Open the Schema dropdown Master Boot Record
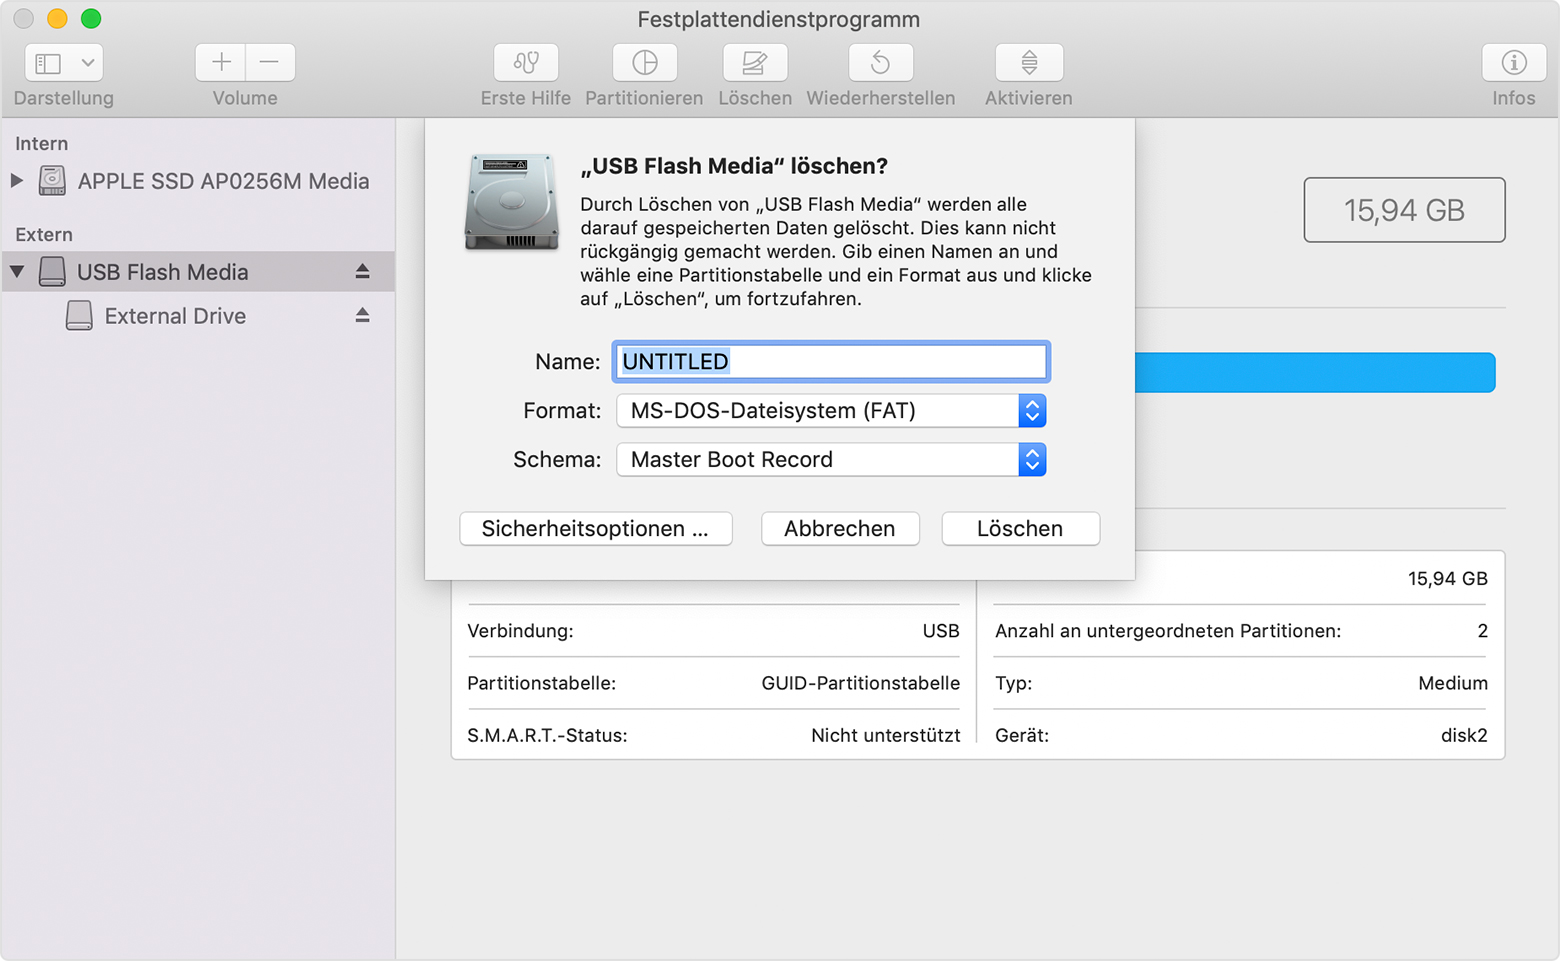1560x962 pixels. [831, 460]
